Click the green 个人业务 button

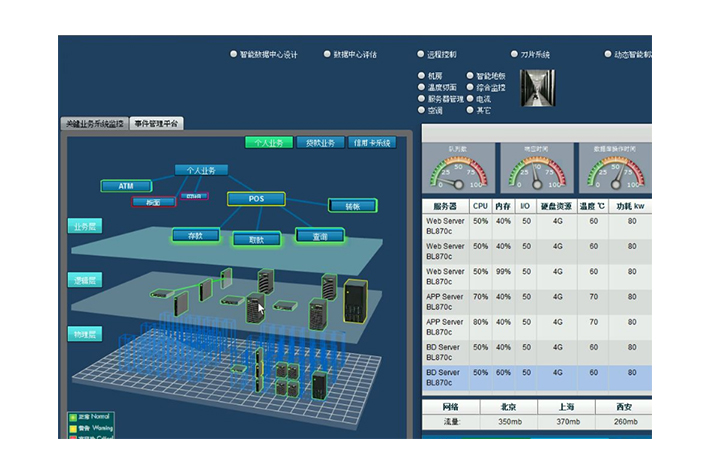click(269, 143)
